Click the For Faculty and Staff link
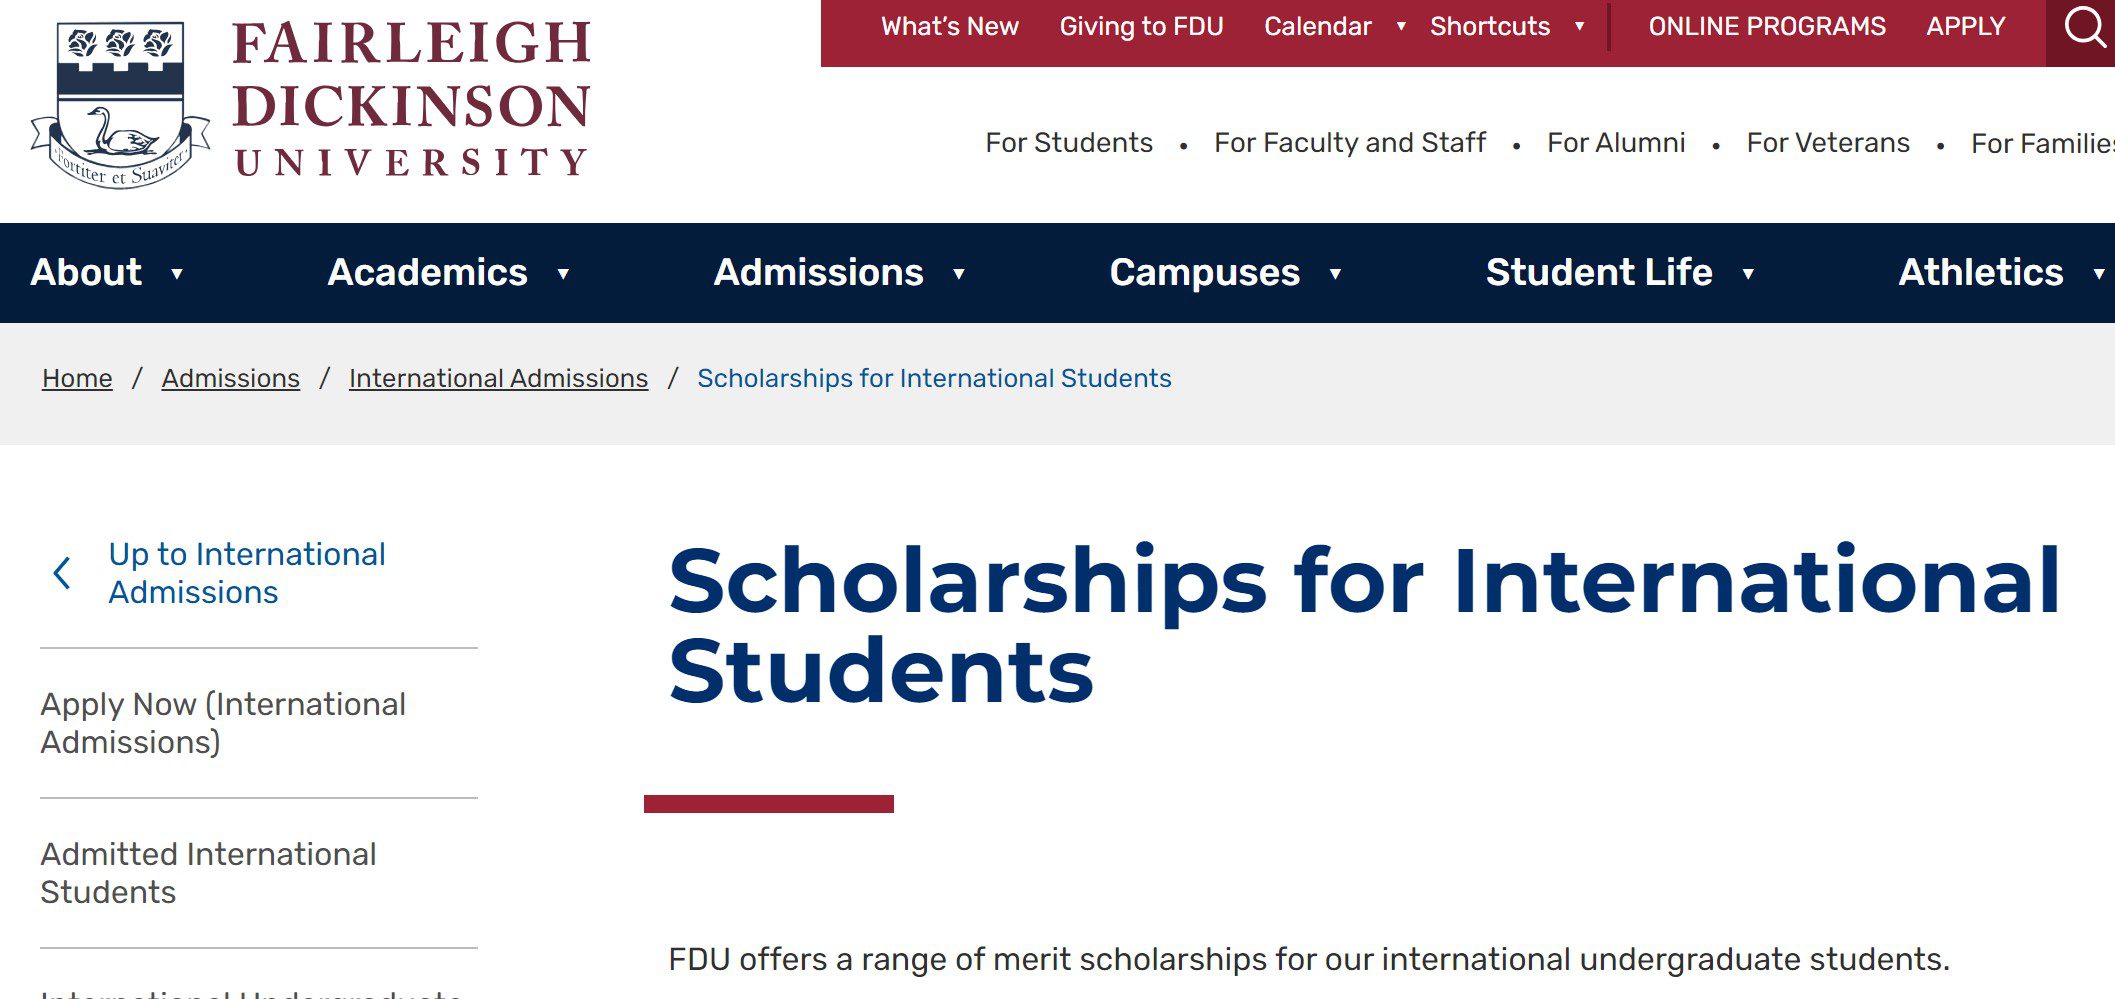 [1349, 143]
